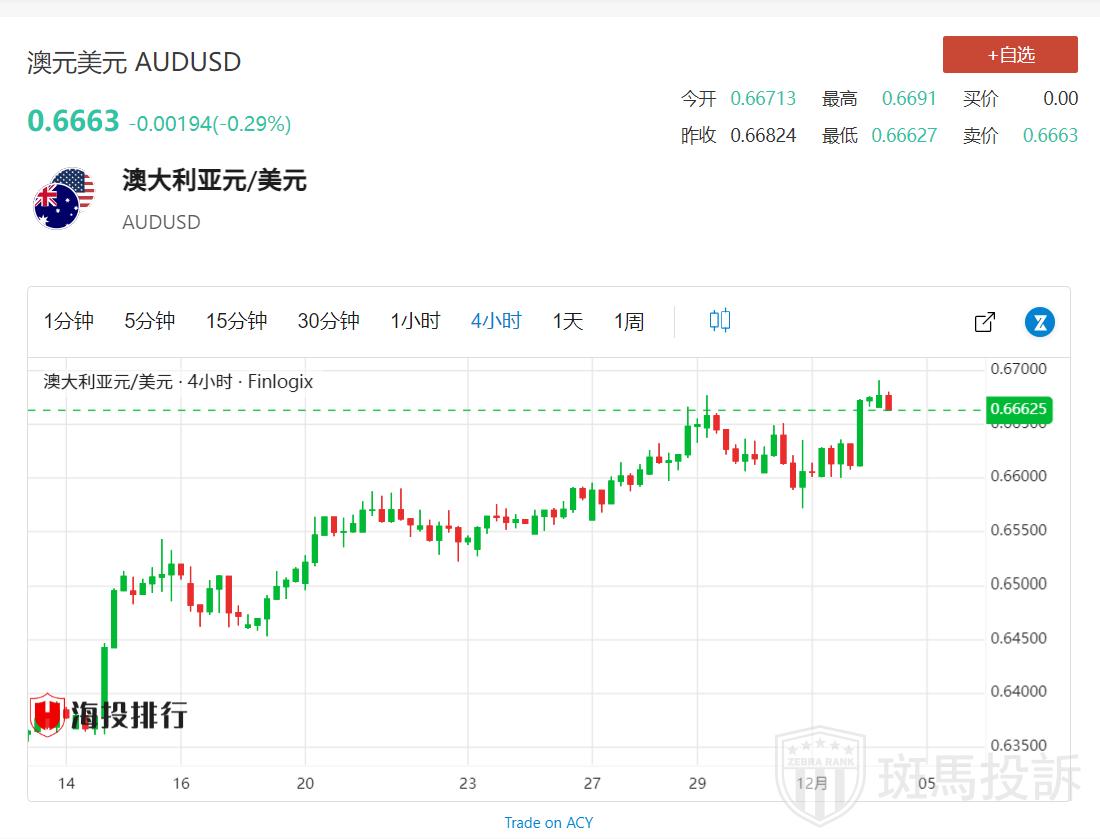Screen dimensions: 1100x839
Task: Click the chart title 澳大利亚元/美元 · 4小时 · Finlogix
Action: (x=178, y=382)
